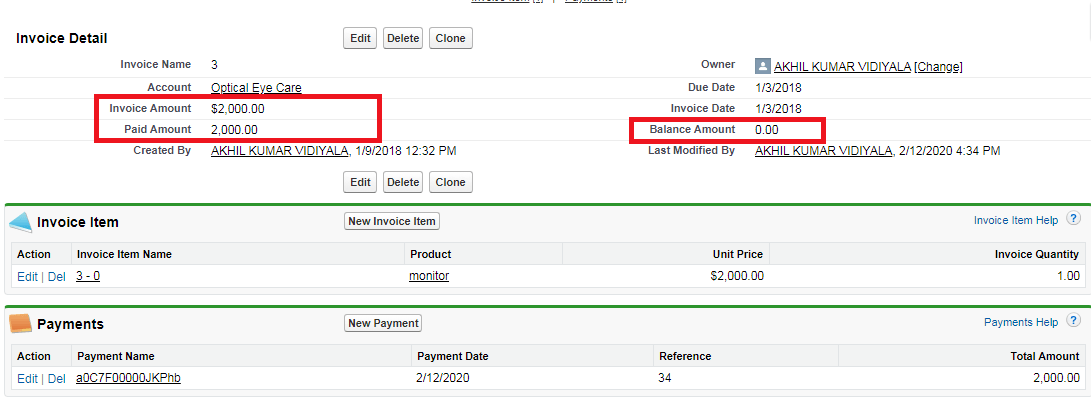
Task: Click the bottom Edit button below Created By
Action: [360, 182]
